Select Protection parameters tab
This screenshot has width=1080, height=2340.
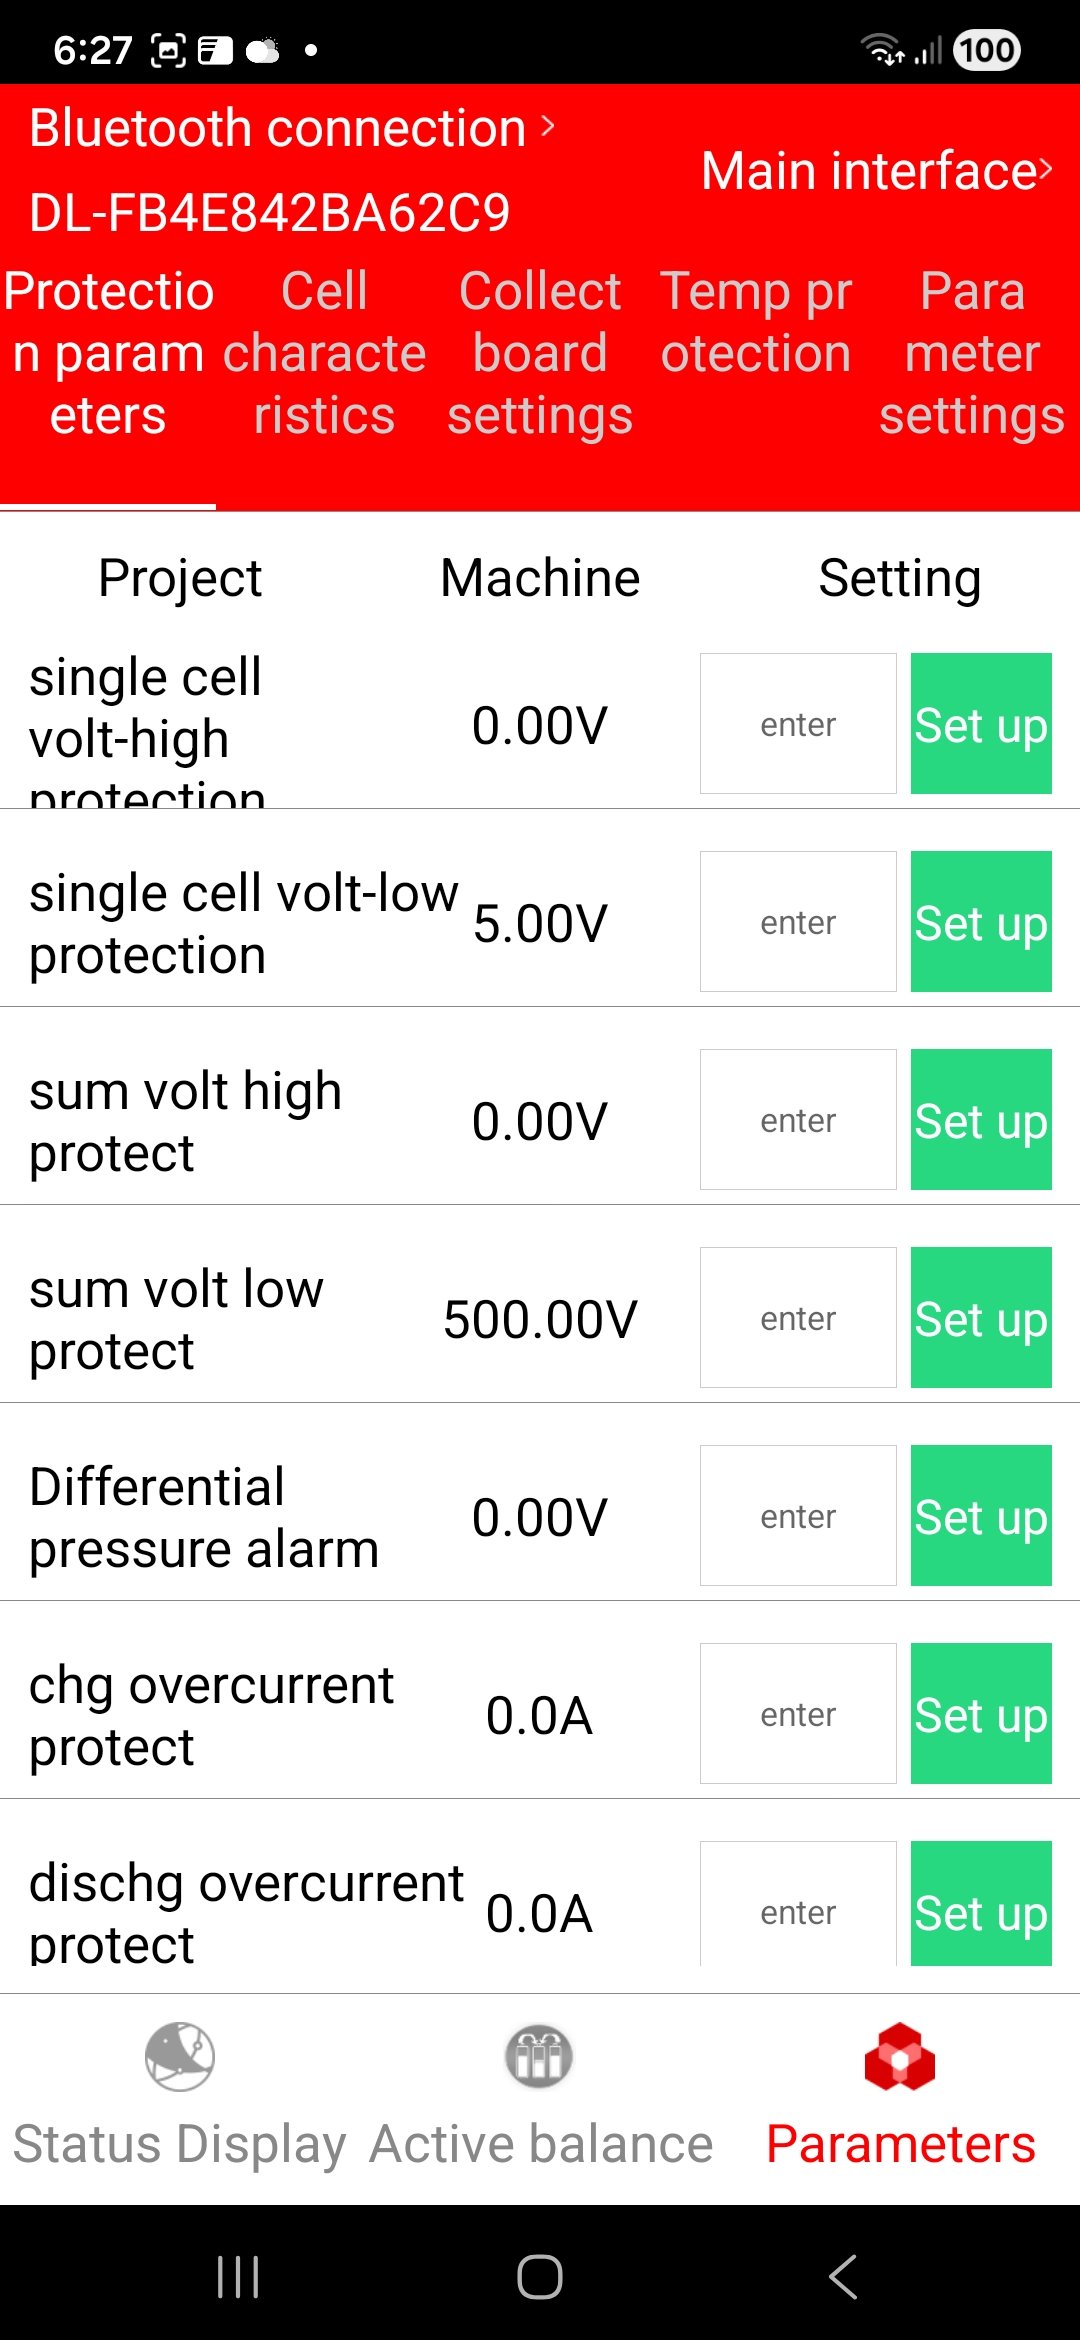point(108,353)
